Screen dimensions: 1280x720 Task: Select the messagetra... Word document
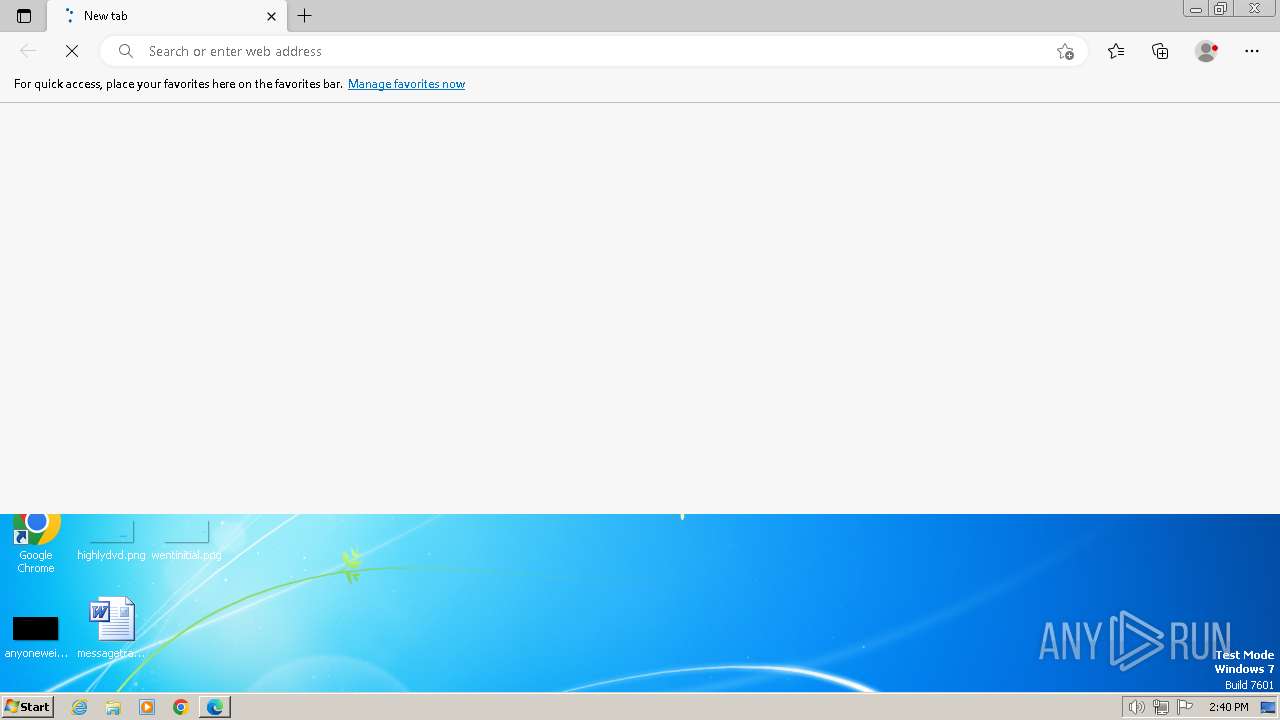(111, 628)
